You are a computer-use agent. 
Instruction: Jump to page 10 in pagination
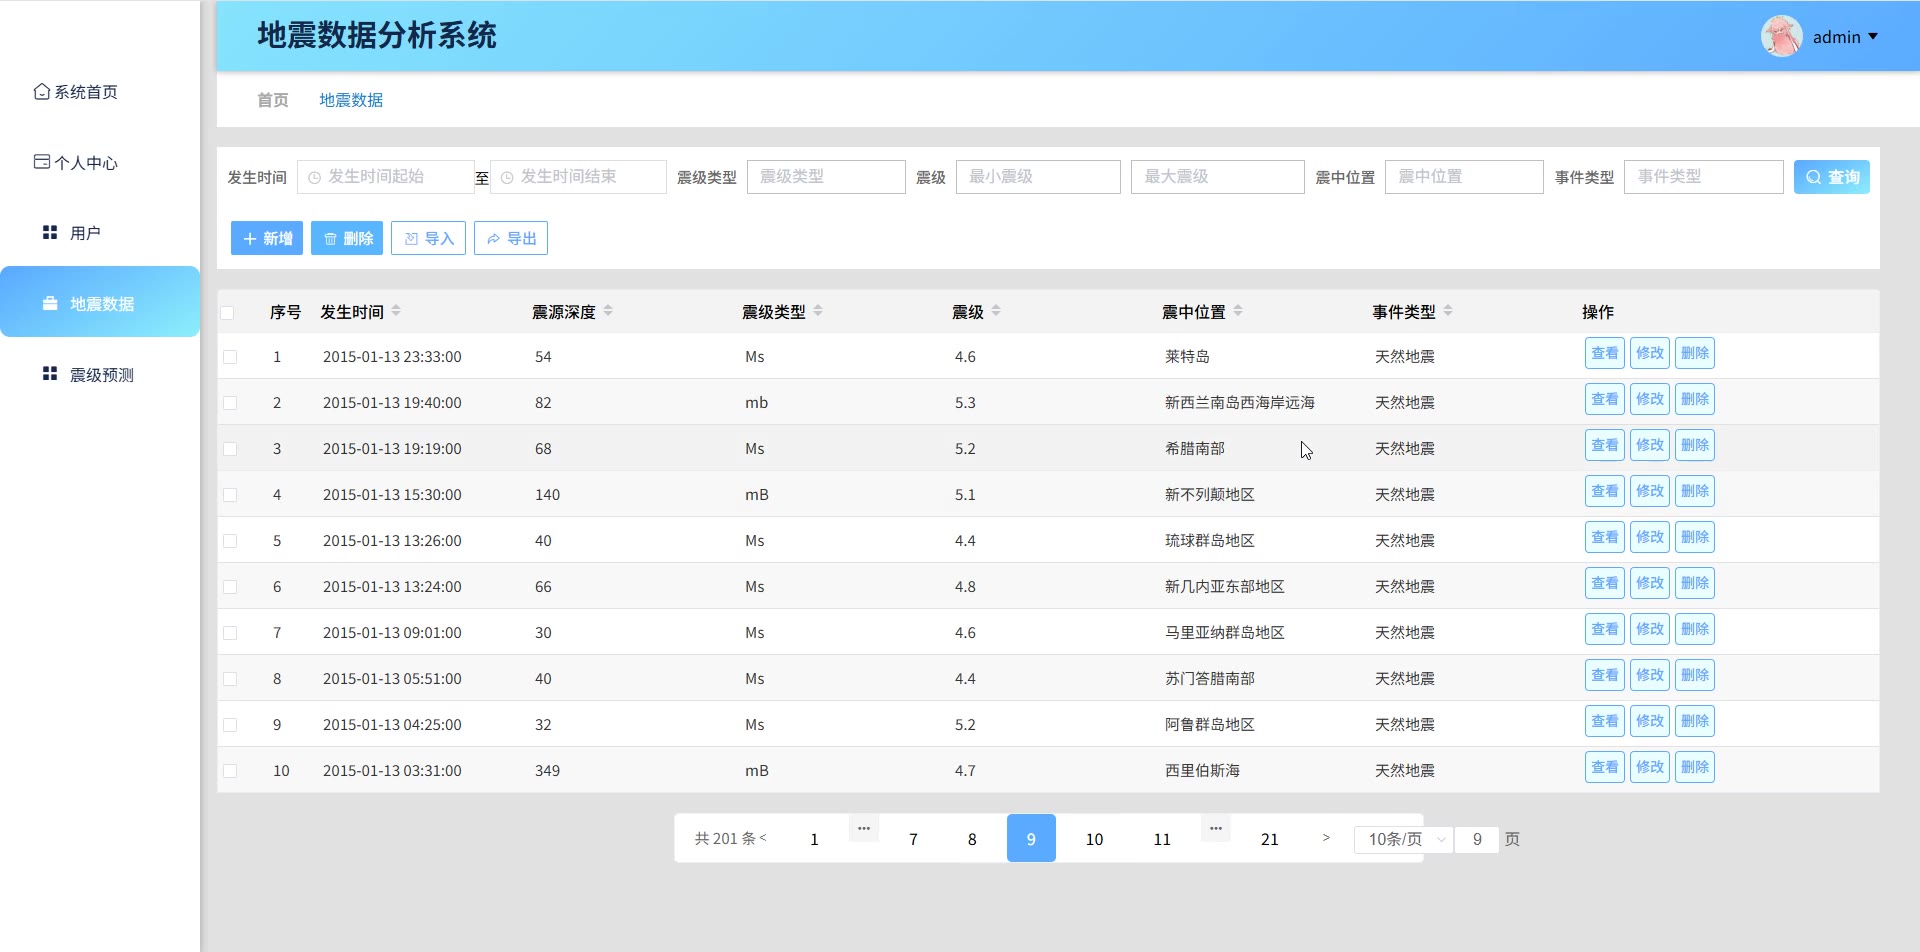point(1094,839)
